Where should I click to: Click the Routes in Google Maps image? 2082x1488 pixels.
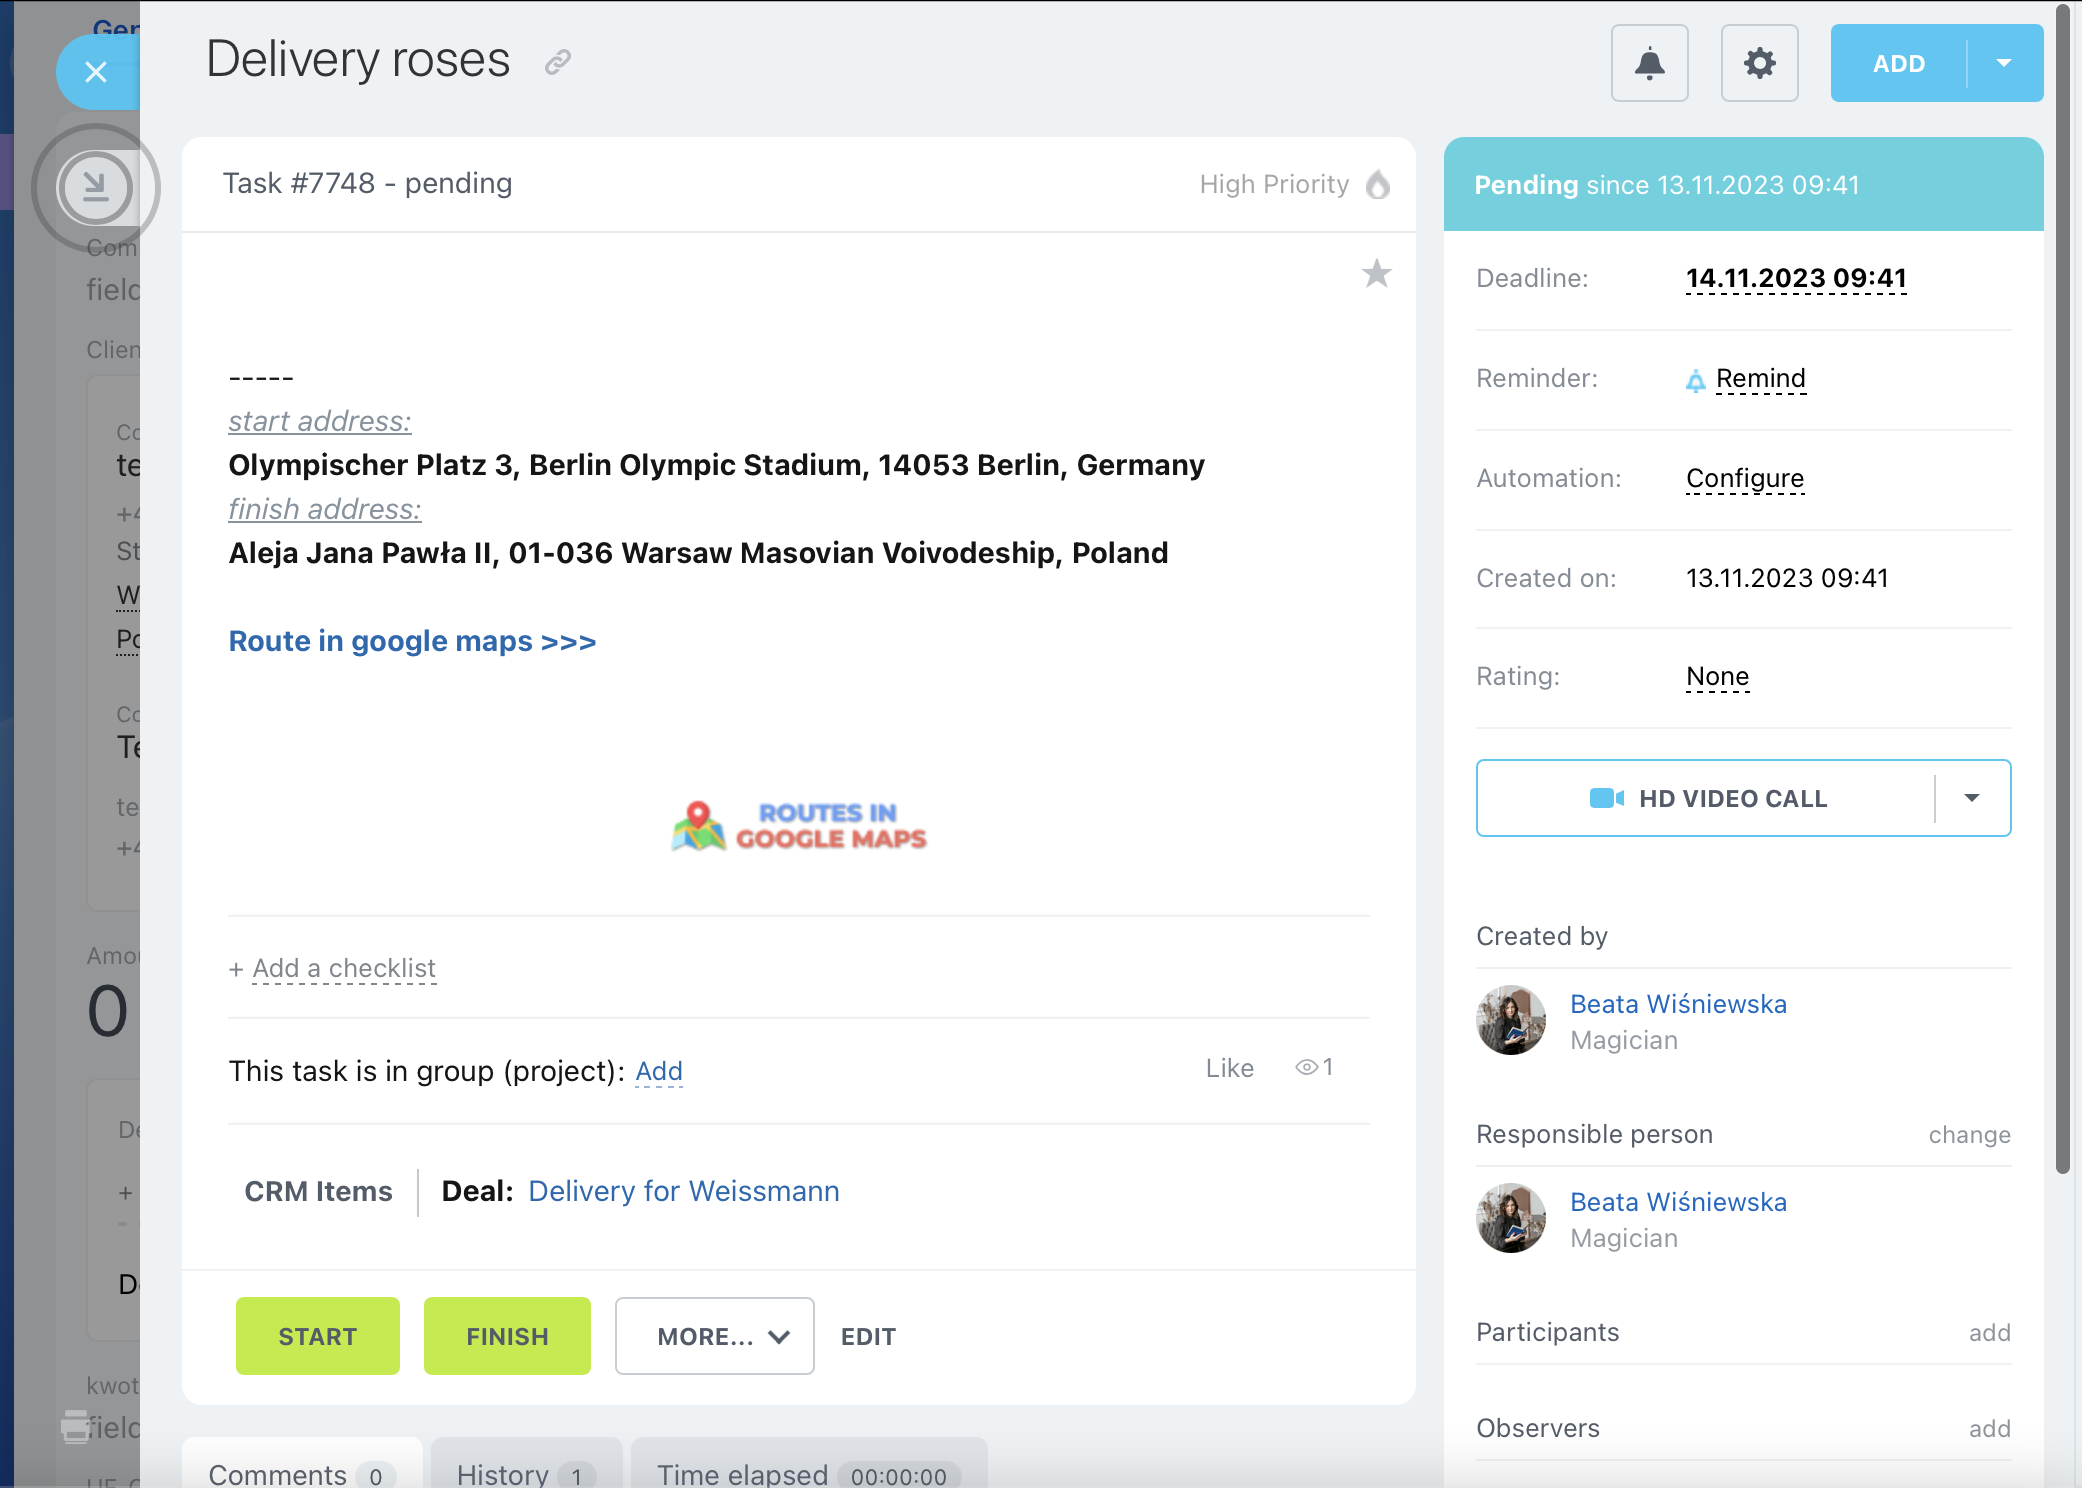799,826
